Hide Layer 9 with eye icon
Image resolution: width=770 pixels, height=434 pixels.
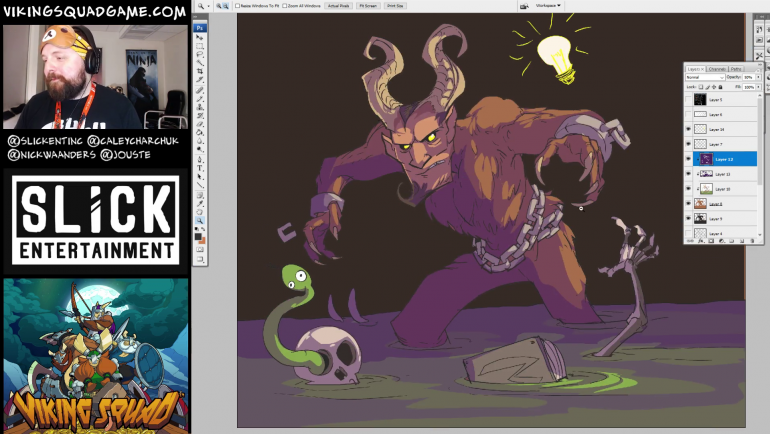point(688,218)
